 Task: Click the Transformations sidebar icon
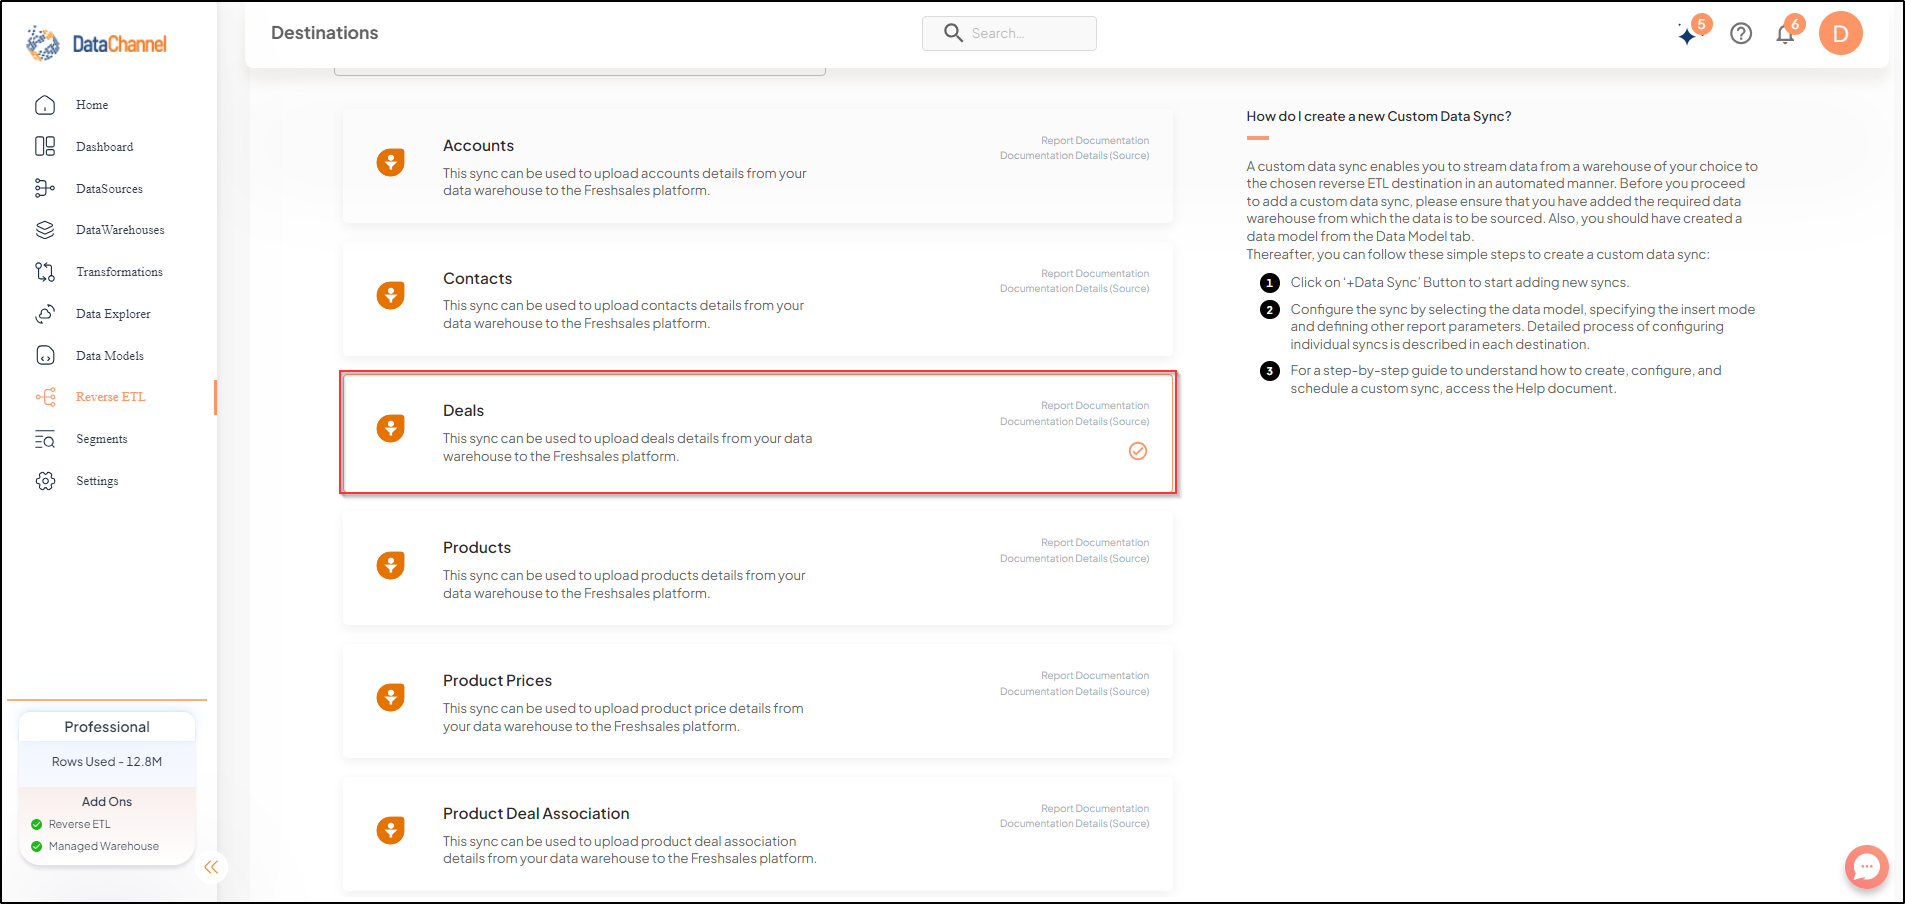pos(45,272)
